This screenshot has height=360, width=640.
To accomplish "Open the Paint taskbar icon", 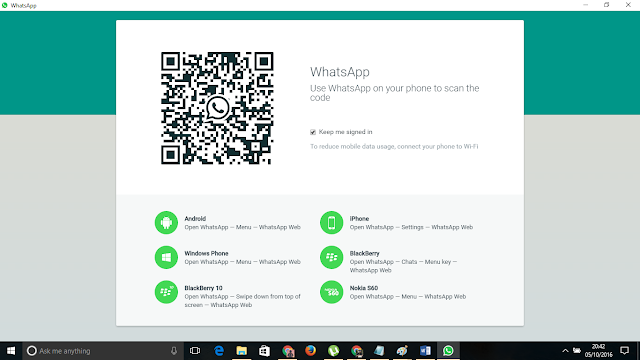I will coord(402,351).
